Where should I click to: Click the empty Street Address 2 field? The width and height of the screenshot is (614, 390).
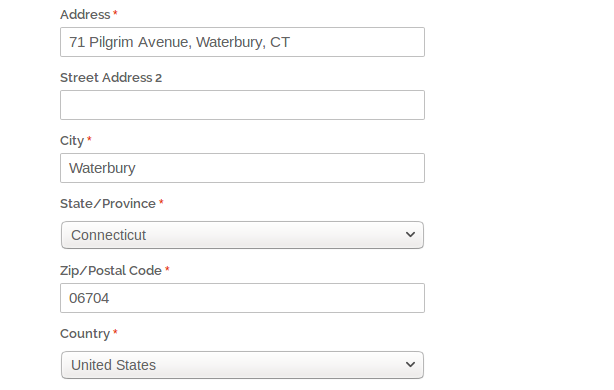[x=242, y=105]
